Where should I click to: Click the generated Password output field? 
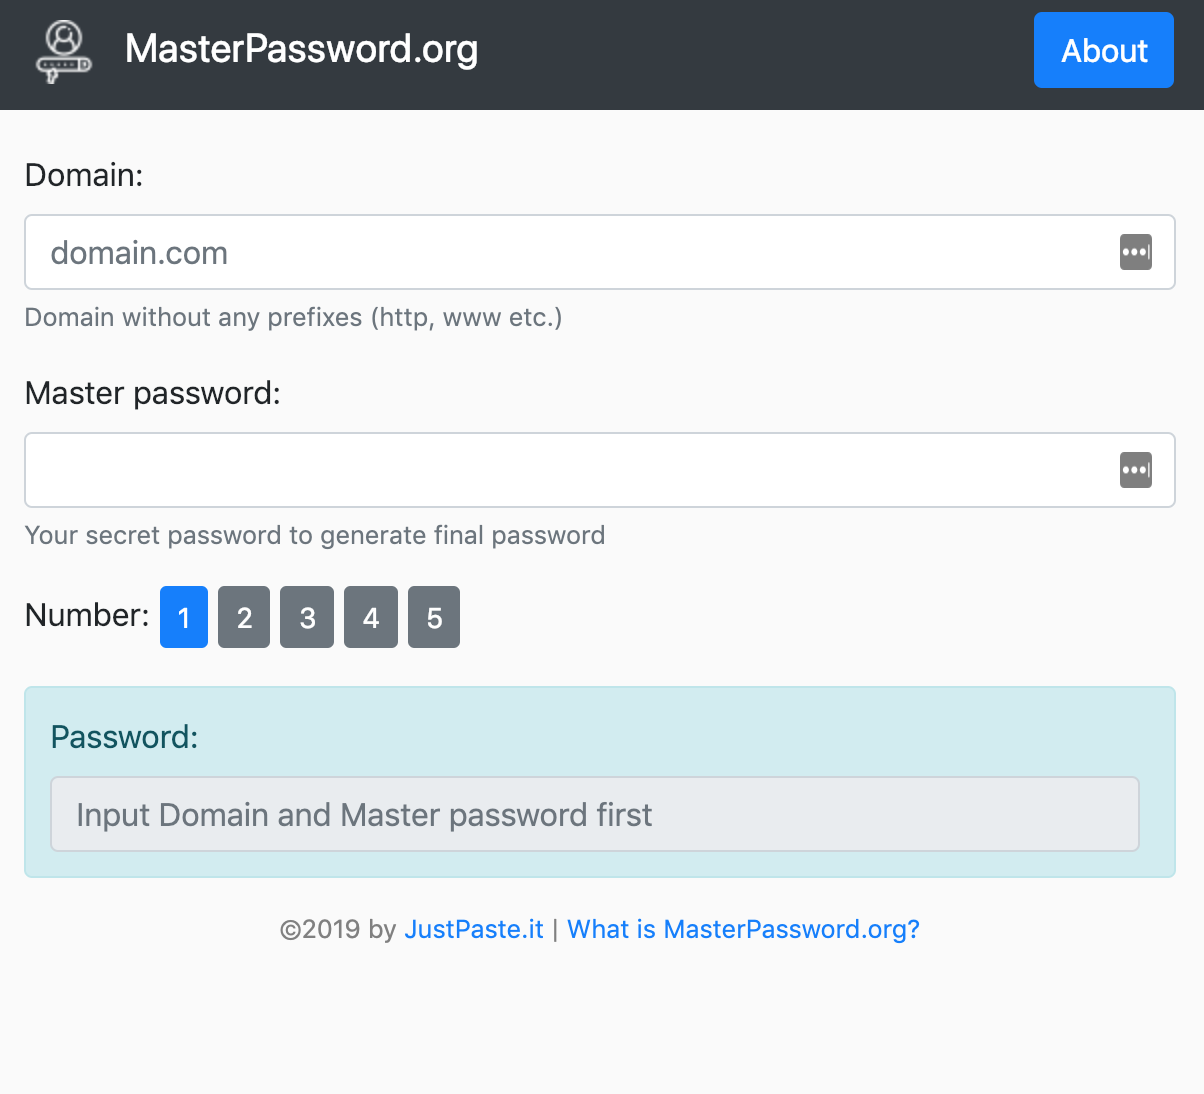(x=595, y=814)
